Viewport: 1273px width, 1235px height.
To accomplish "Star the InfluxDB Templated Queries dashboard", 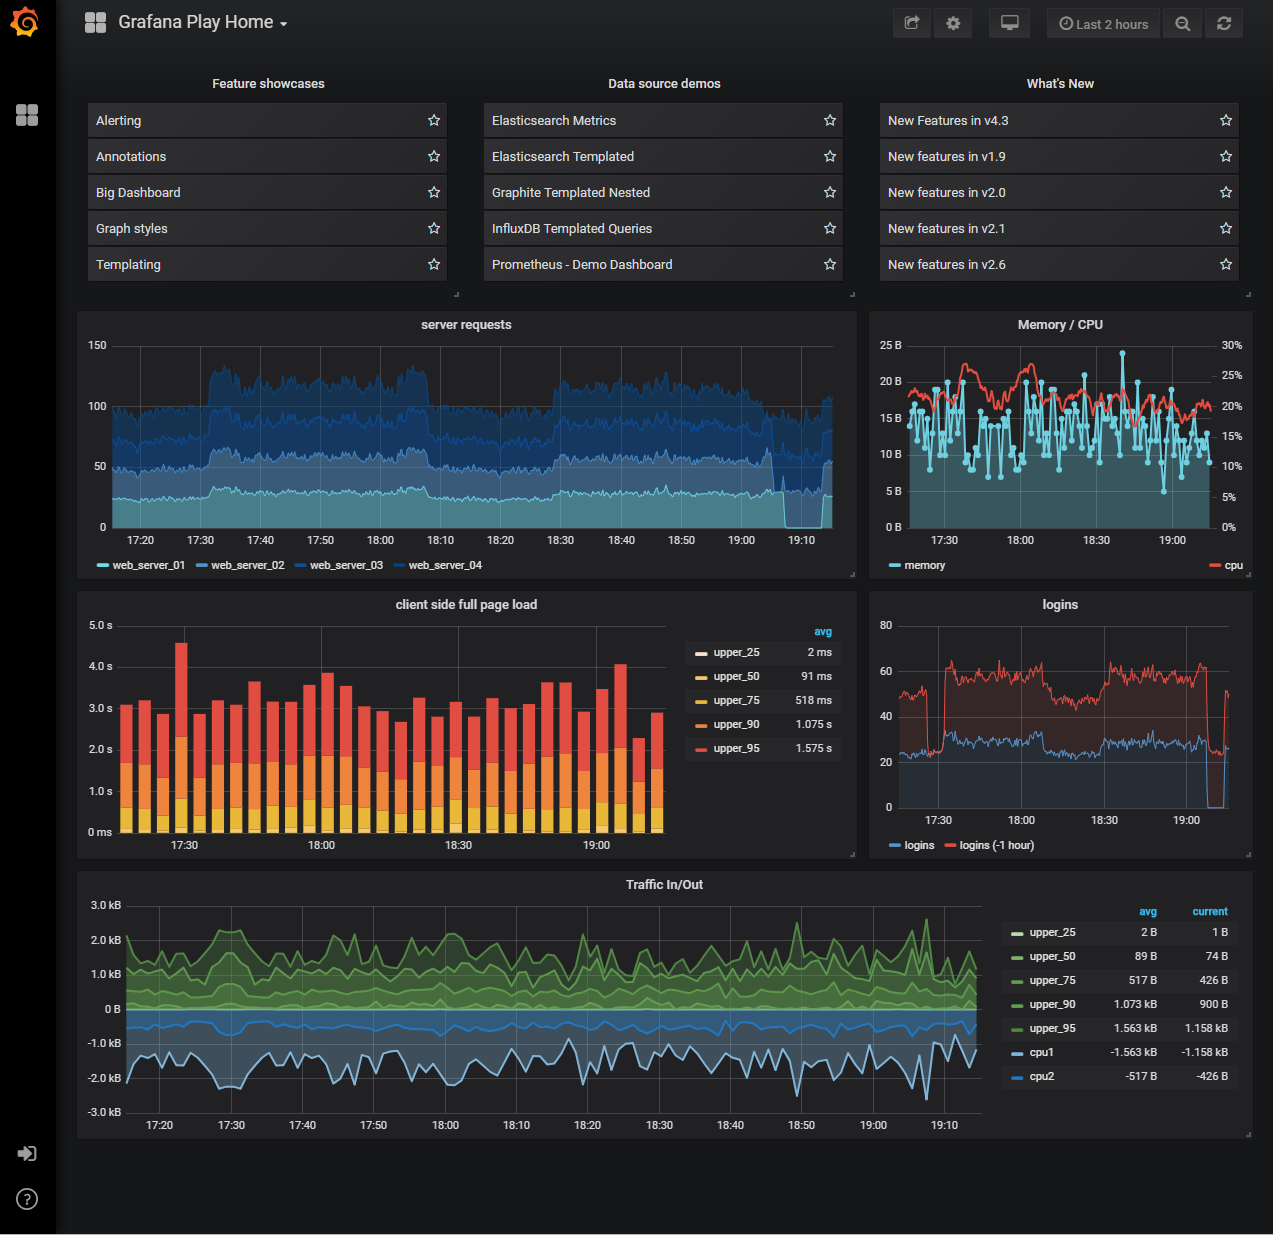I will pyautogui.click(x=830, y=228).
